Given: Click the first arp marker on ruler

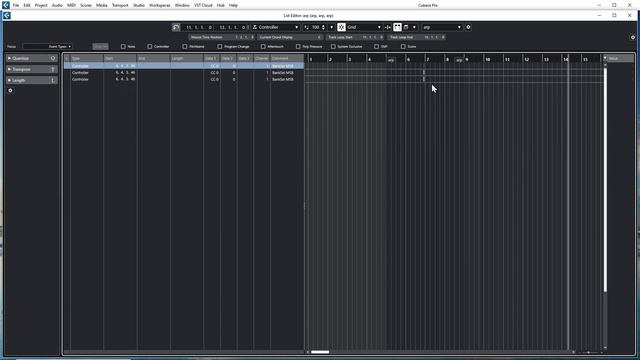Looking at the screenshot, I should click(391, 60).
